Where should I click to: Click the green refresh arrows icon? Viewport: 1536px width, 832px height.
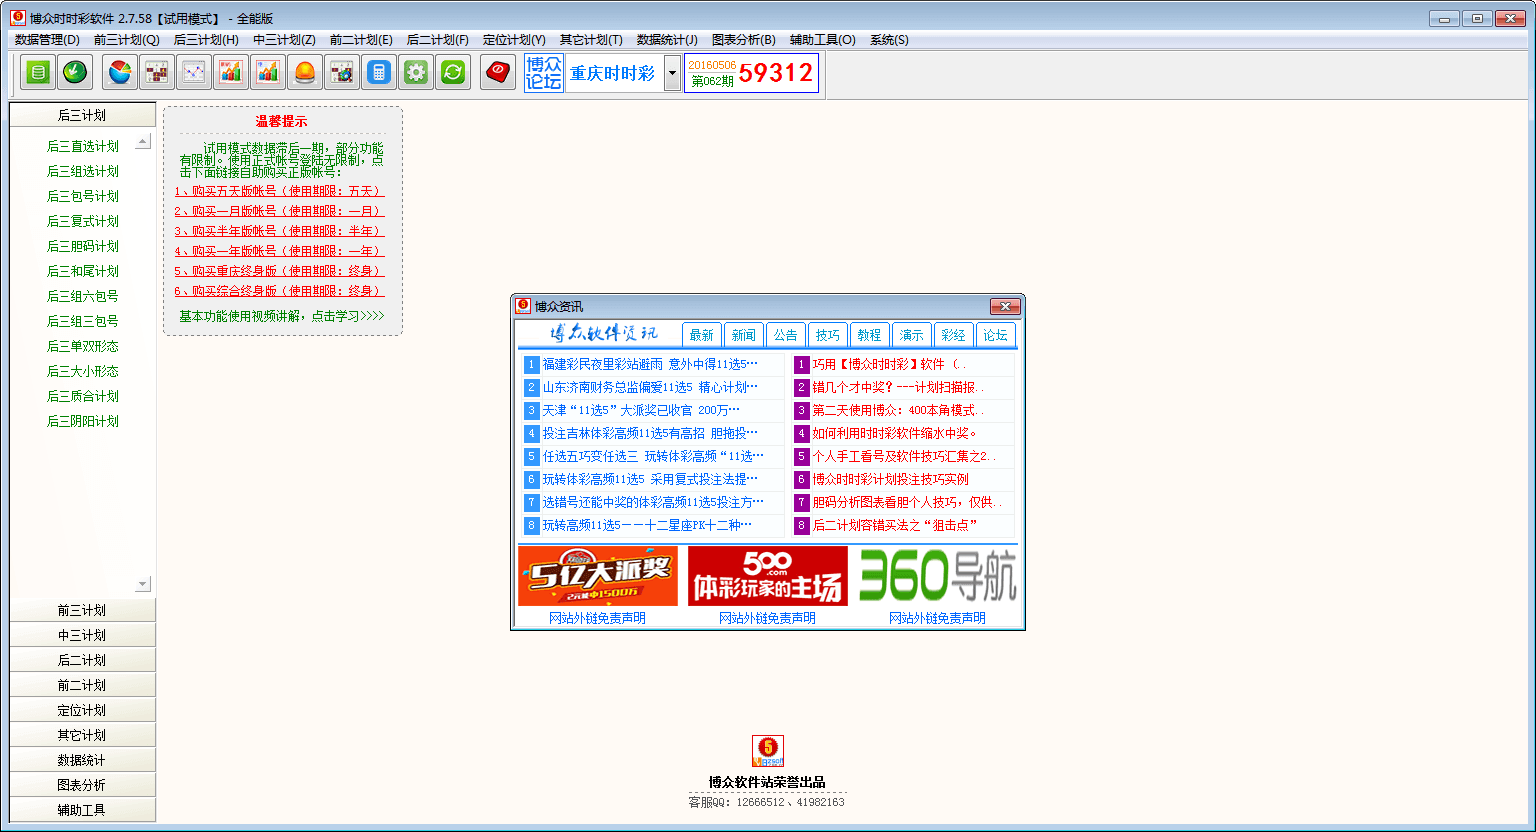(x=453, y=72)
